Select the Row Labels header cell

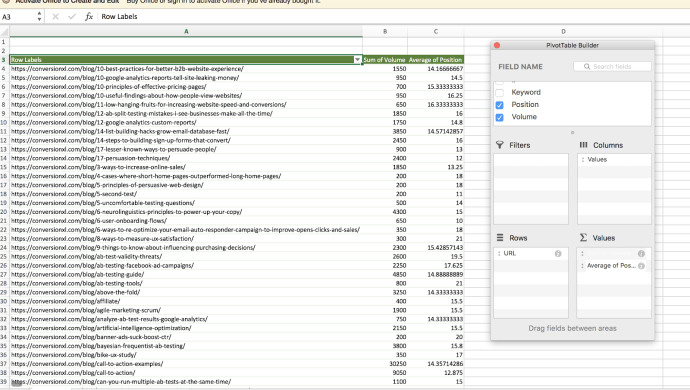click(186, 60)
